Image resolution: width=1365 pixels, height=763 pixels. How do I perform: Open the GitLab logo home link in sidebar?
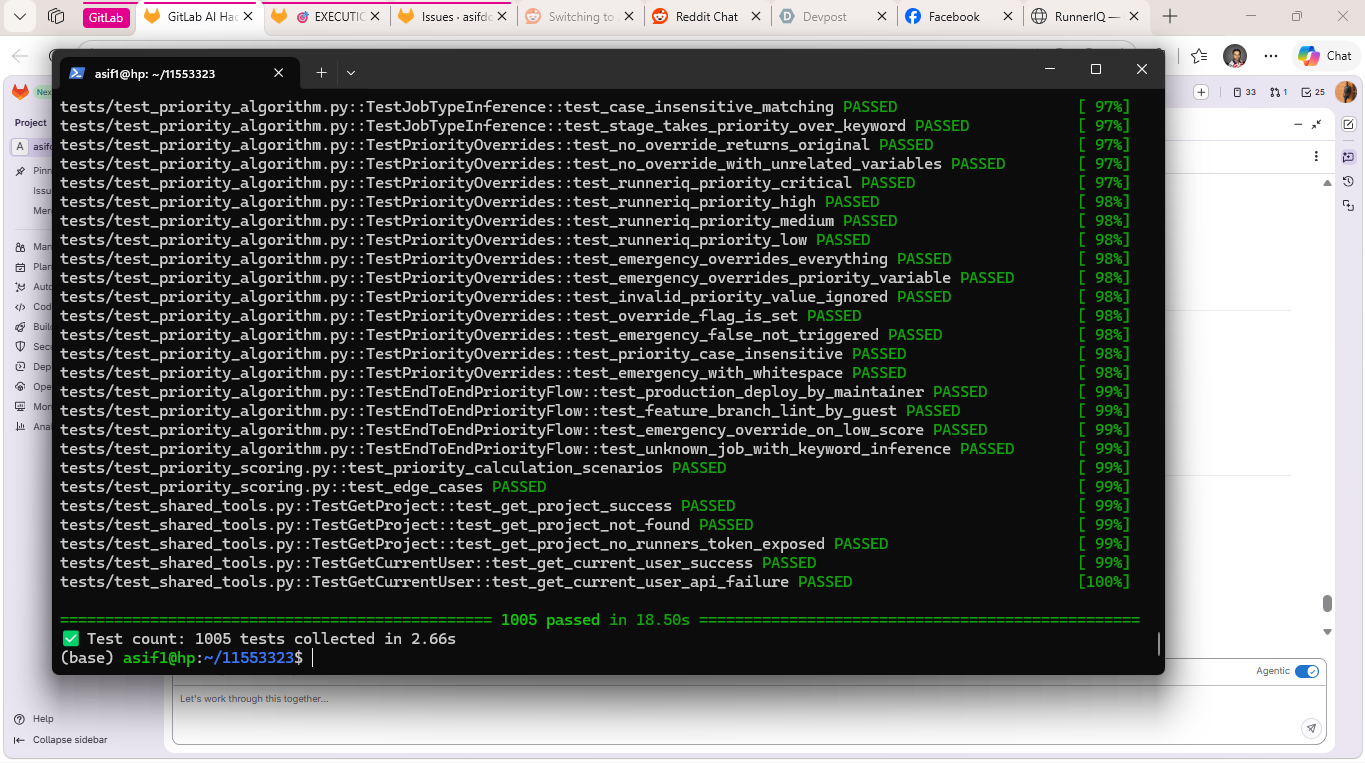20,92
